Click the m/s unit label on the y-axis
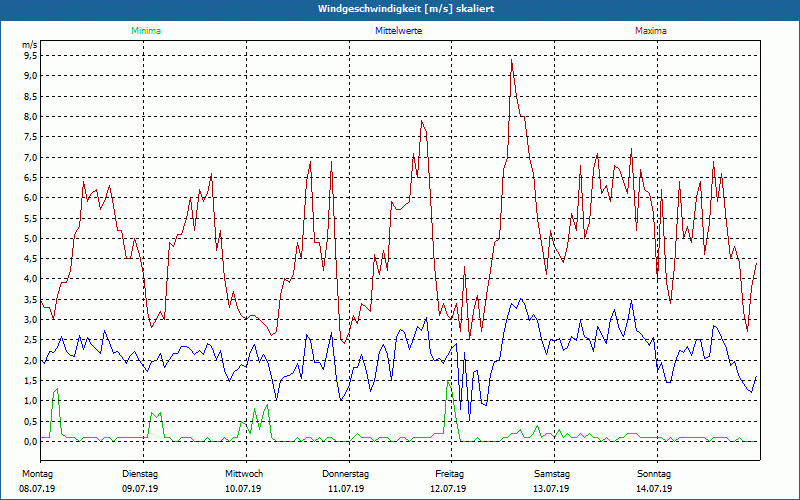Image resolution: width=800 pixels, height=500 pixels. pyautogui.click(x=30, y=45)
